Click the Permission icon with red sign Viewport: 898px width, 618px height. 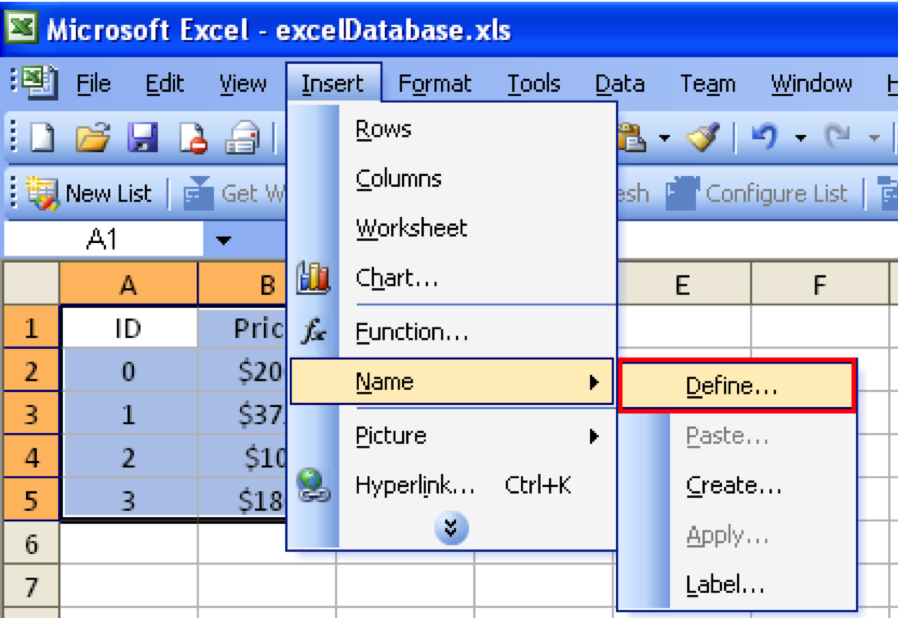(x=193, y=137)
